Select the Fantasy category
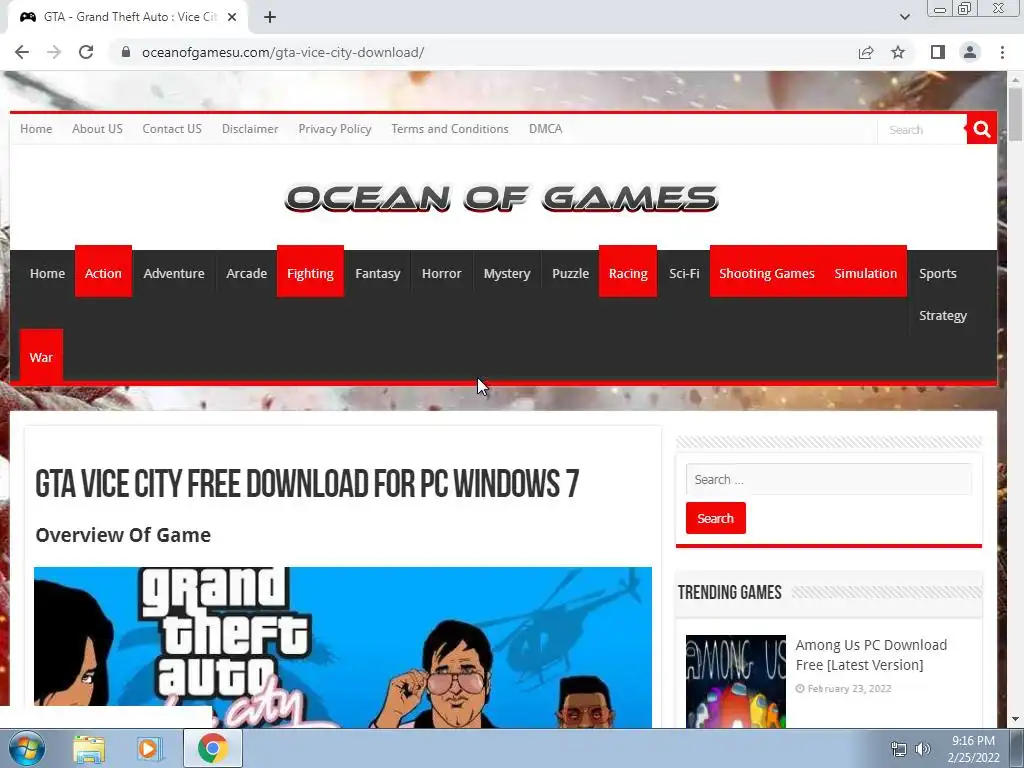The height and width of the screenshot is (768, 1024). point(377,273)
